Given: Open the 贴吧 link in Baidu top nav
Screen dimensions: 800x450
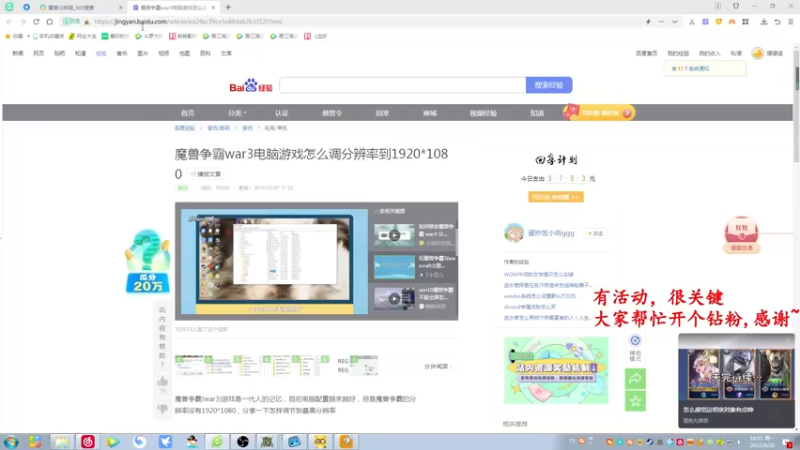Looking at the screenshot, I should pyautogui.click(x=59, y=53).
